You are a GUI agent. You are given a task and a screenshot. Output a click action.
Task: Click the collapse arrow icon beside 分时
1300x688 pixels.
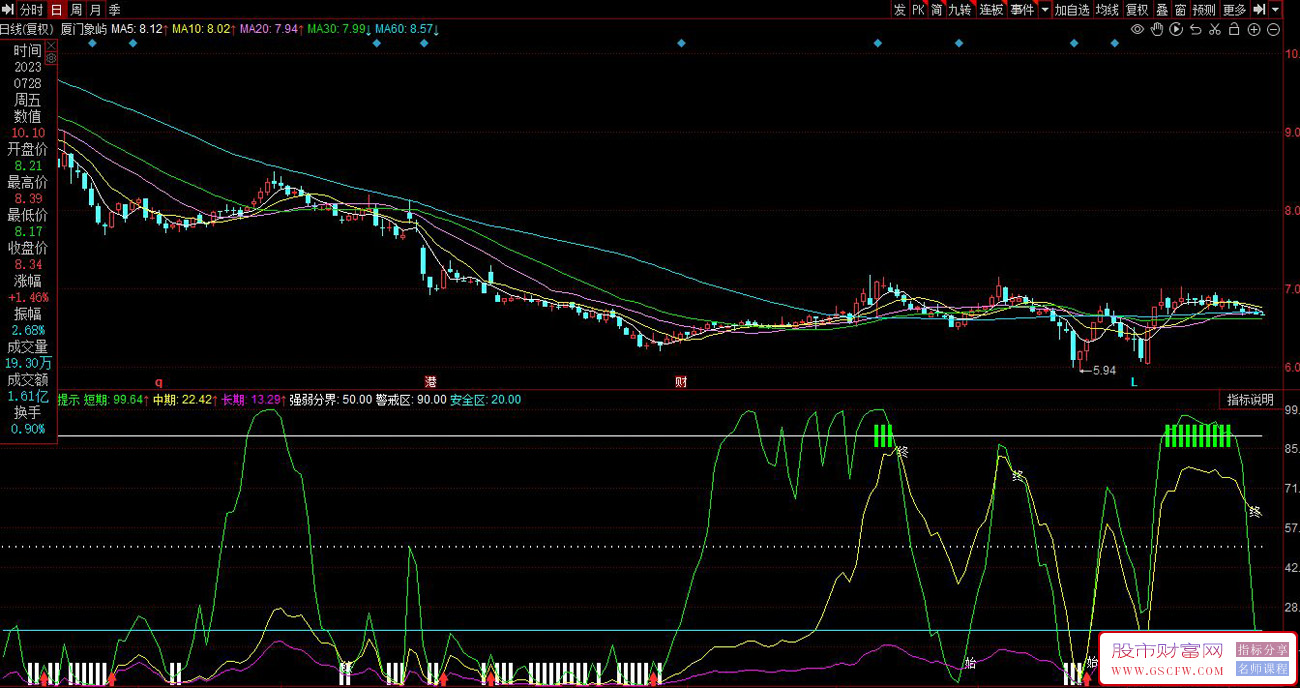click(x=8, y=10)
